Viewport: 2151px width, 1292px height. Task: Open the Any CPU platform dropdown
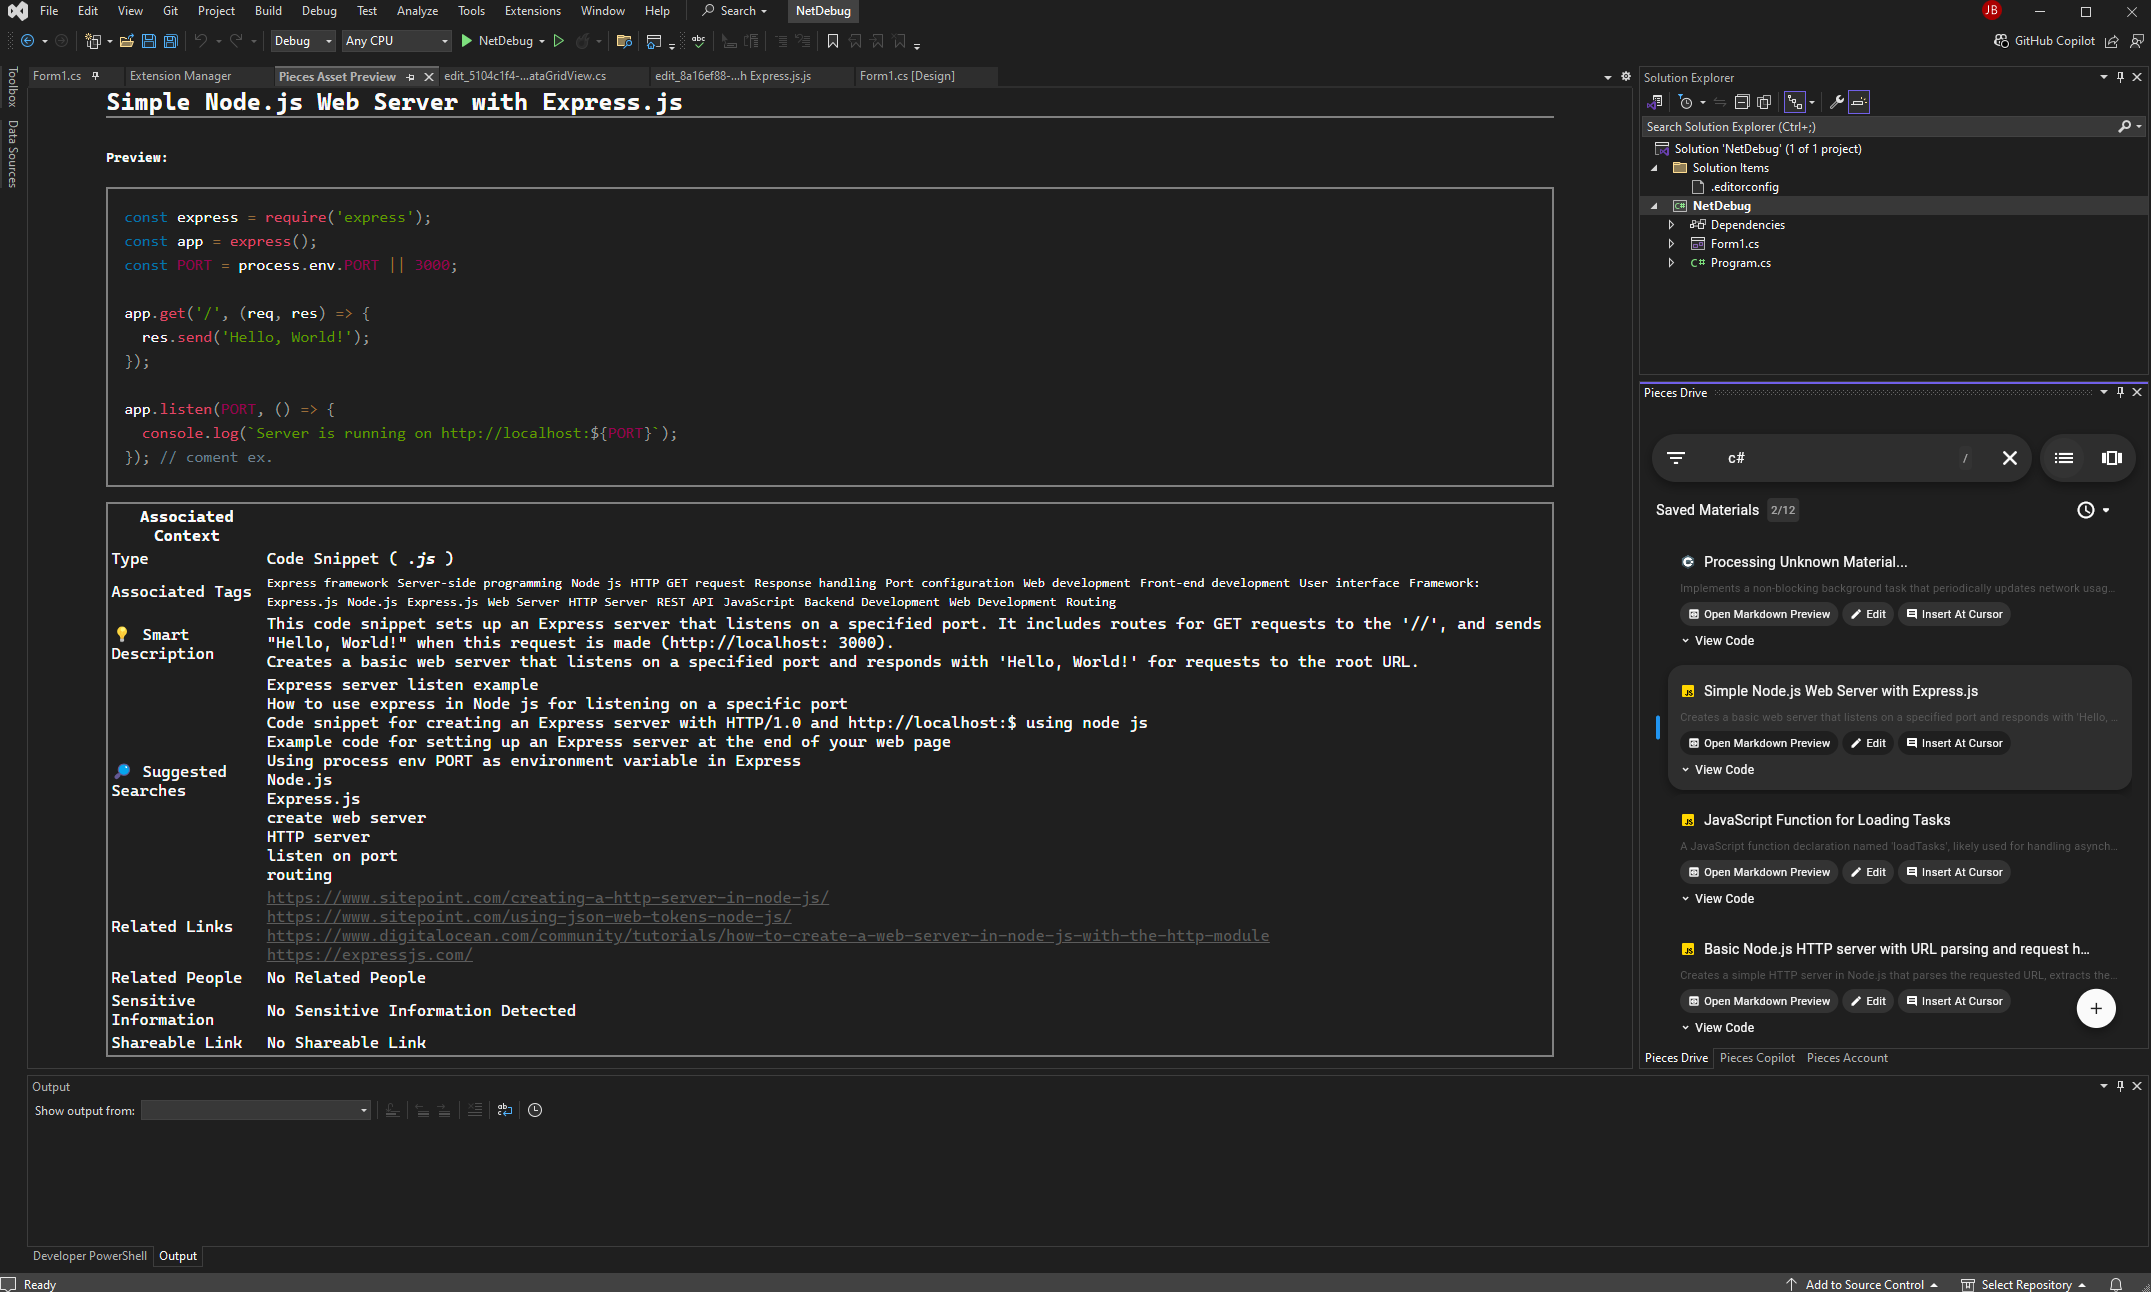[397, 41]
